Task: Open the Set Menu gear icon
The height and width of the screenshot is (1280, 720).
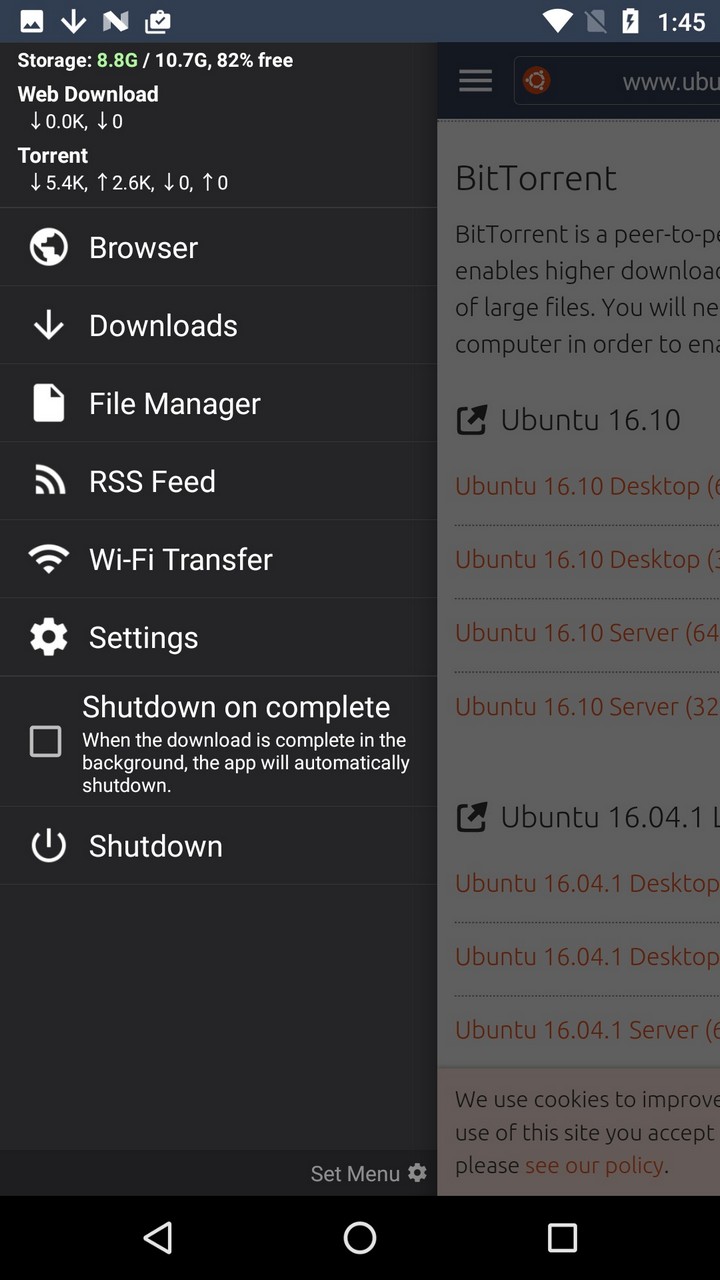Action: 417,1173
